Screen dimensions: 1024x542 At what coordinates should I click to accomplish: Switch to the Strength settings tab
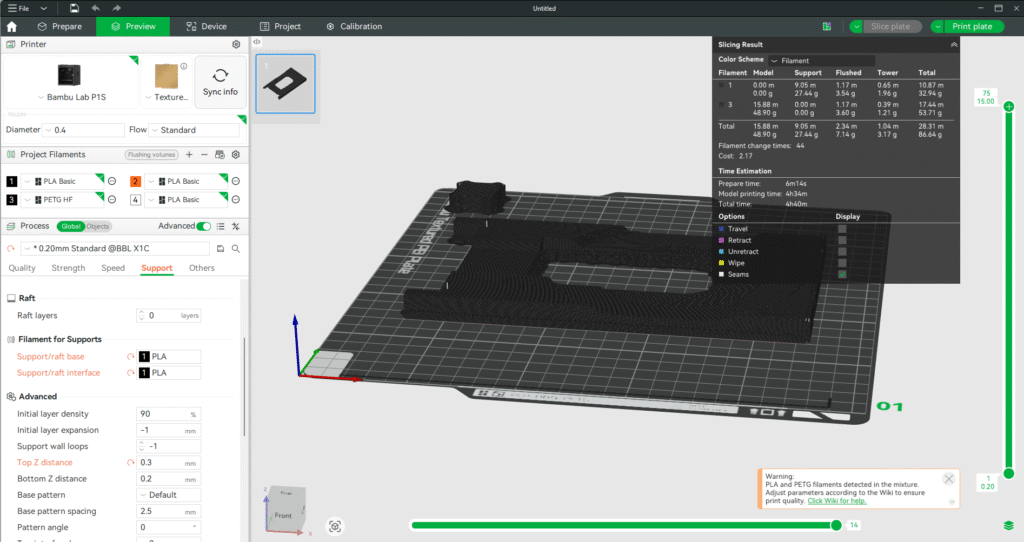click(68, 268)
